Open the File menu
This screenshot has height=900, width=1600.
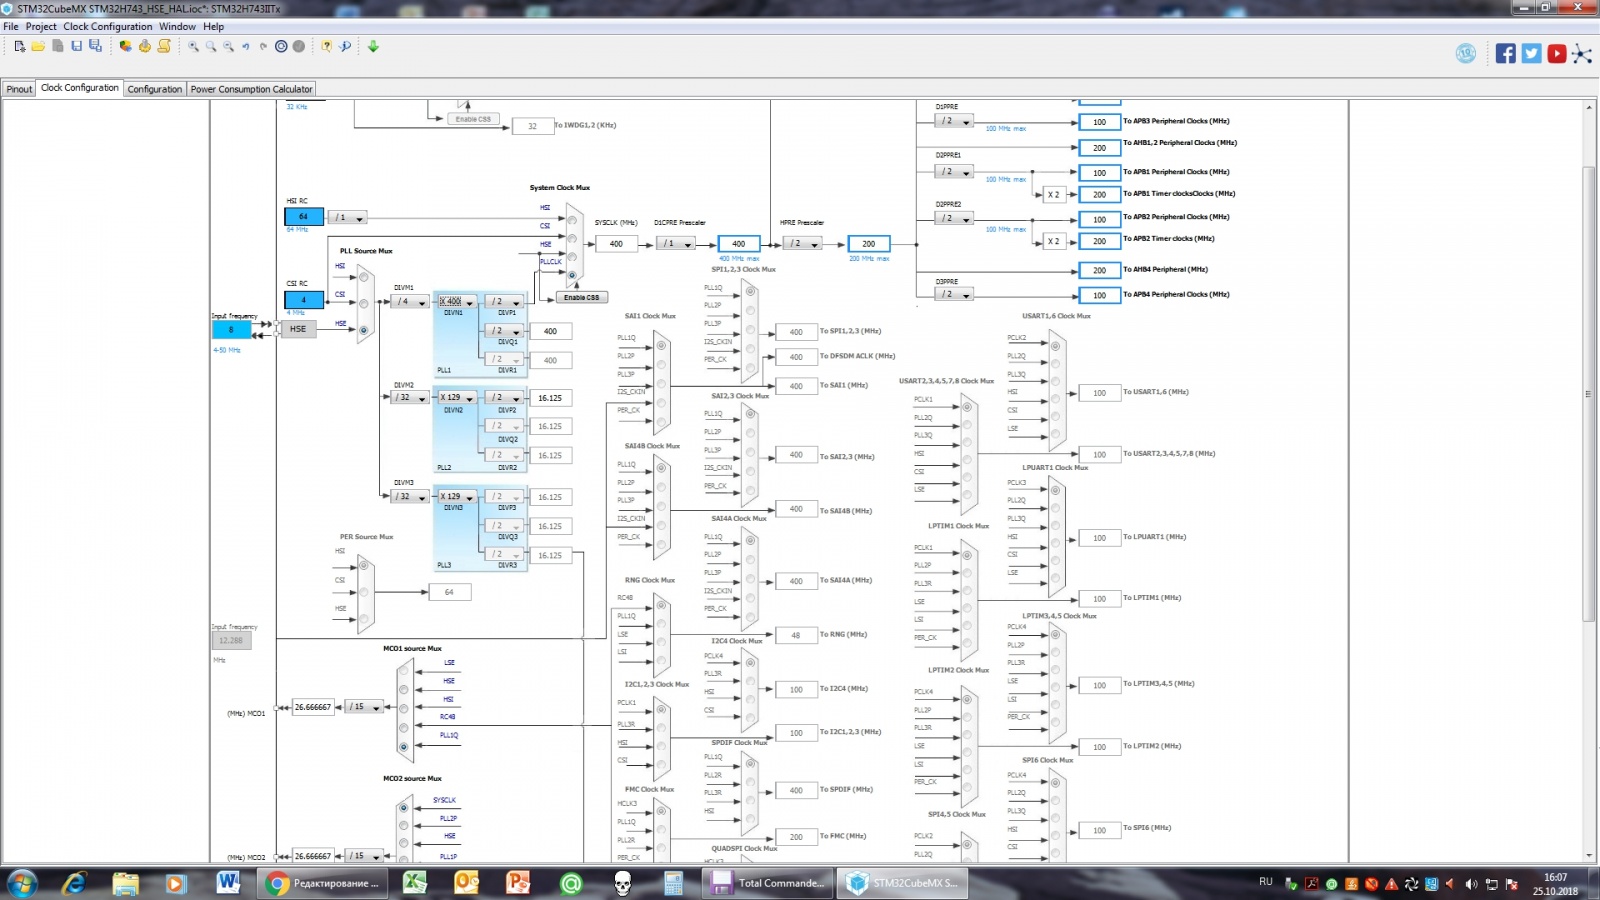coord(11,27)
